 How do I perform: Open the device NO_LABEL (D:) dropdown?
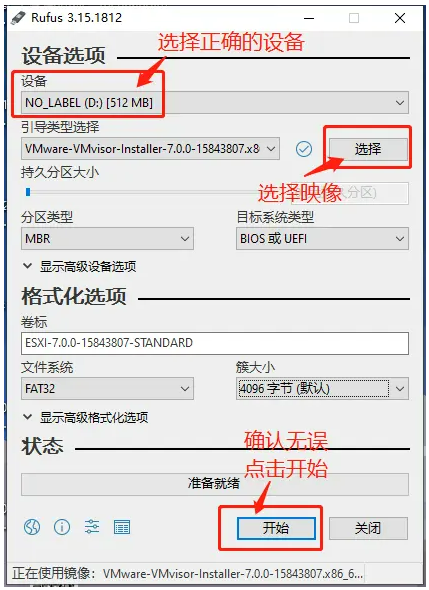coord(215,103)
